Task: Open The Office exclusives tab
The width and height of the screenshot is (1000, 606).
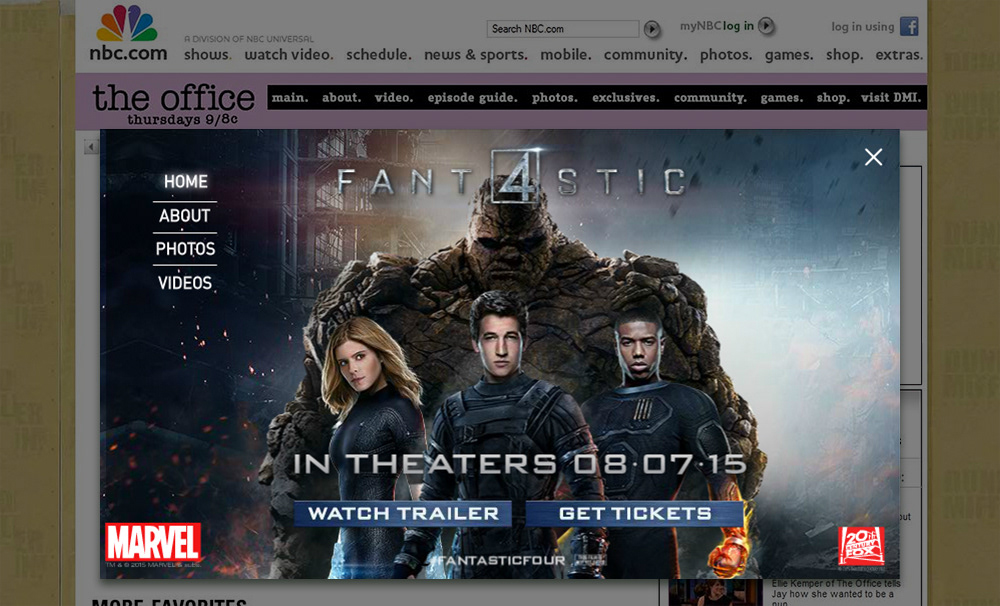Action: (626, 98)
